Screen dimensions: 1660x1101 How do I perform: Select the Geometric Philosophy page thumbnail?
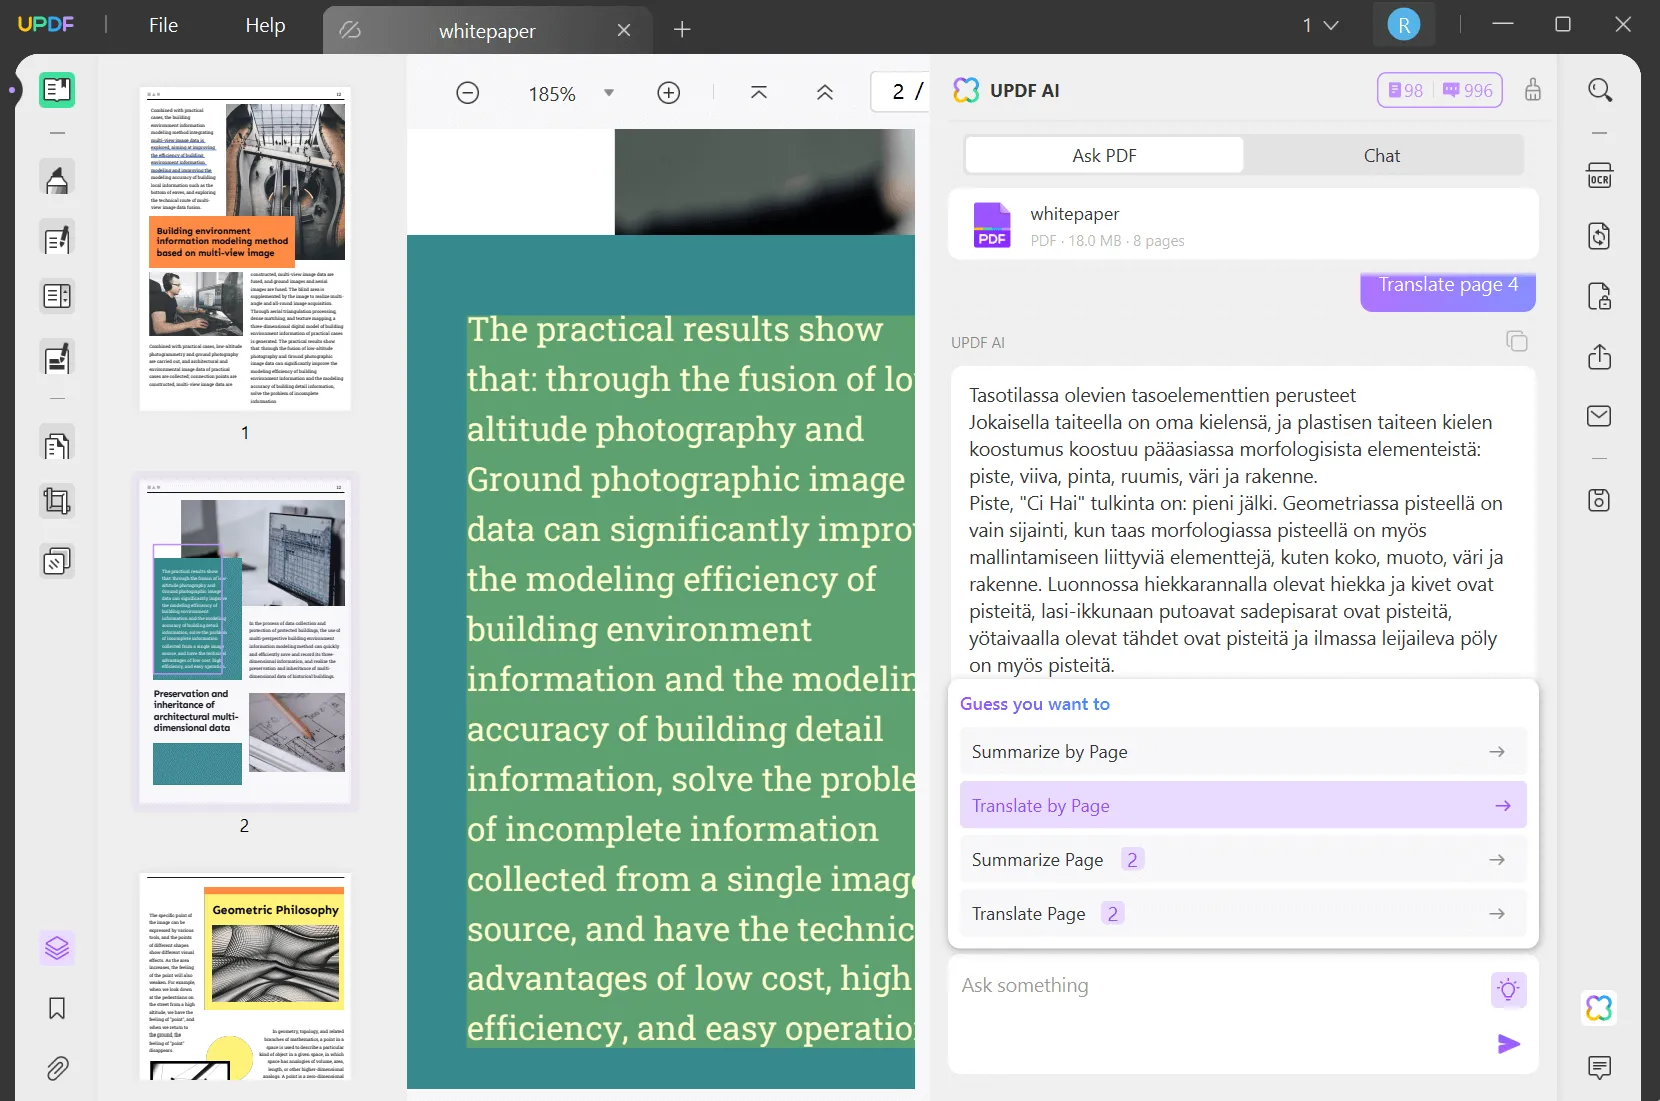pyautogui.click(x=245, y=977)
